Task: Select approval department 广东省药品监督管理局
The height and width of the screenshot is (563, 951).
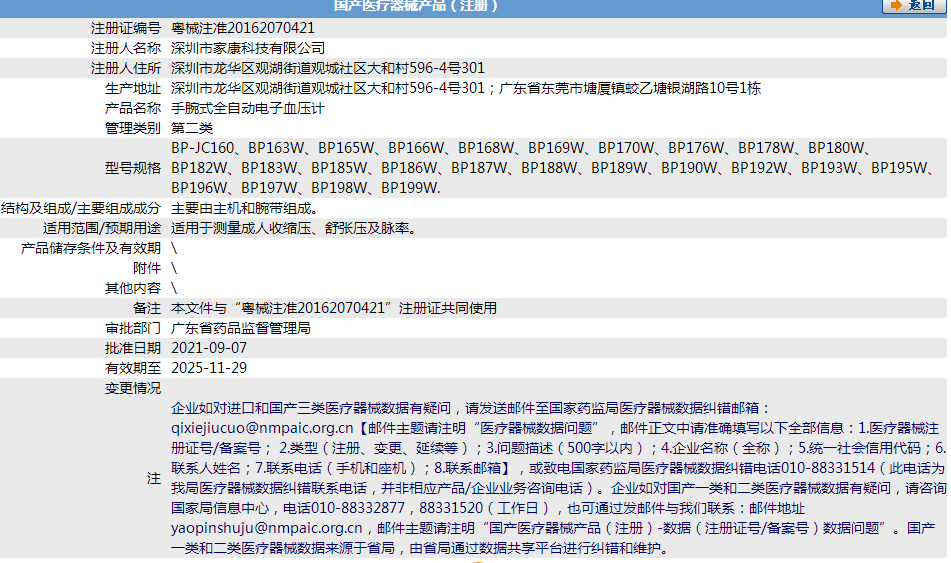Action: tap(241, 328)
